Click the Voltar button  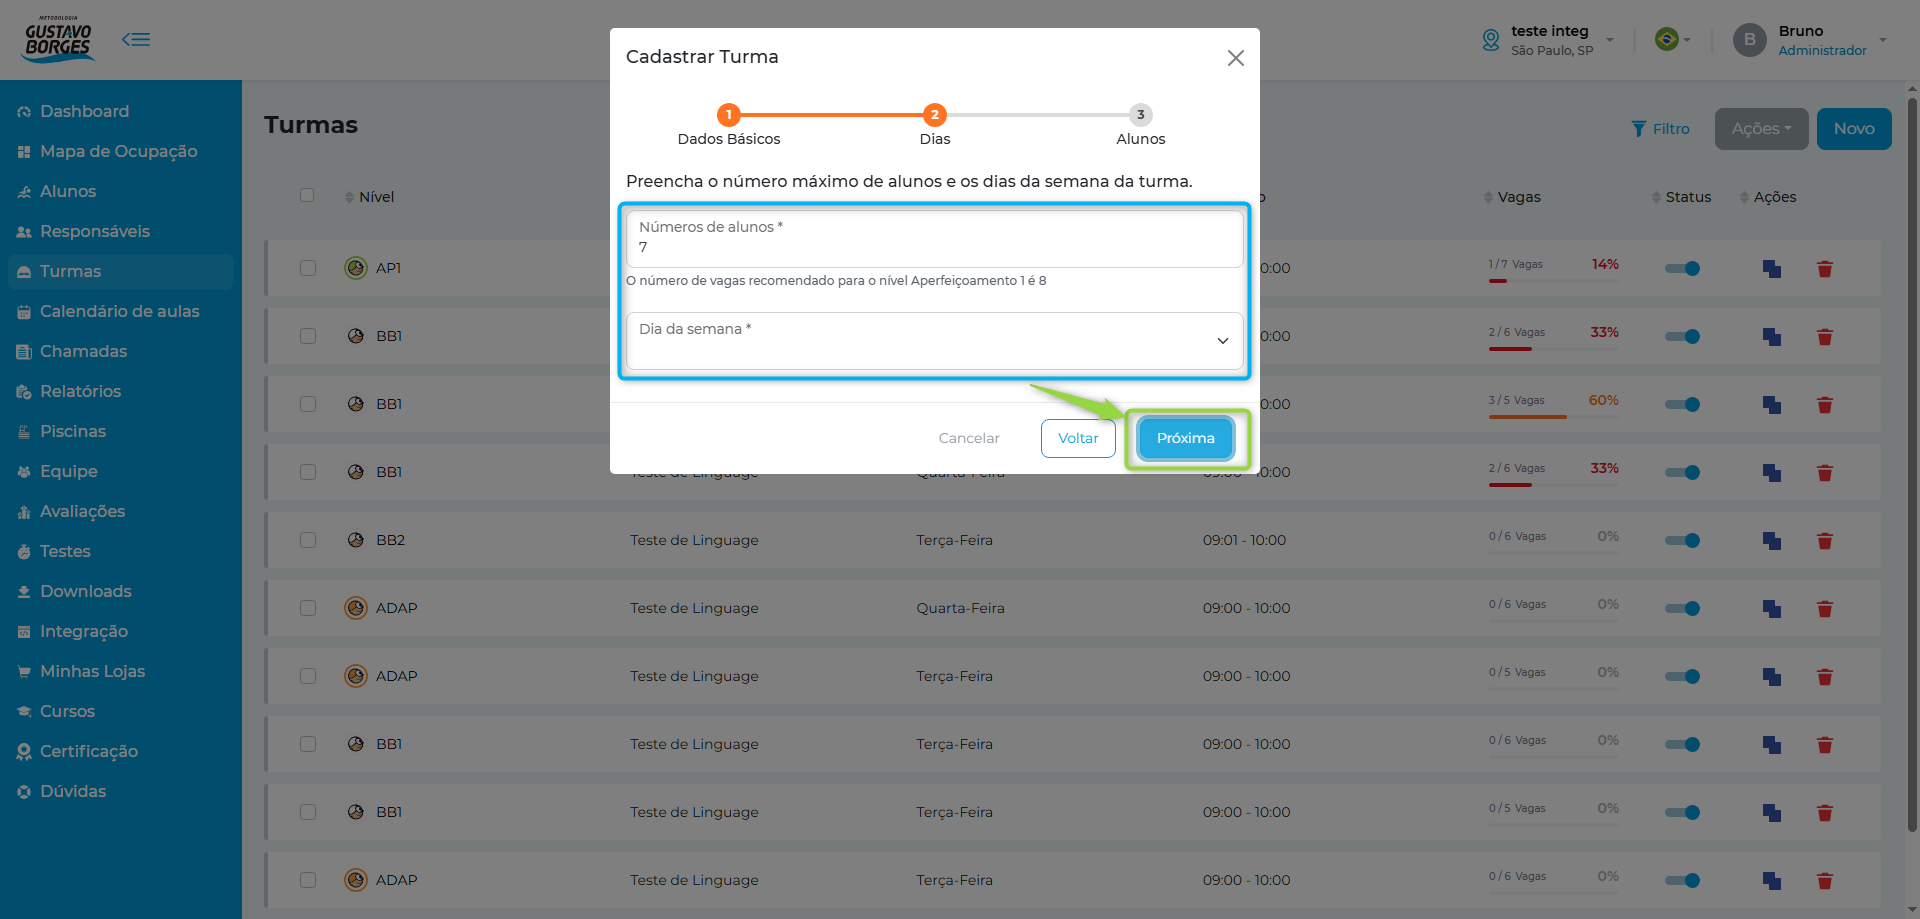point(1078,438)
